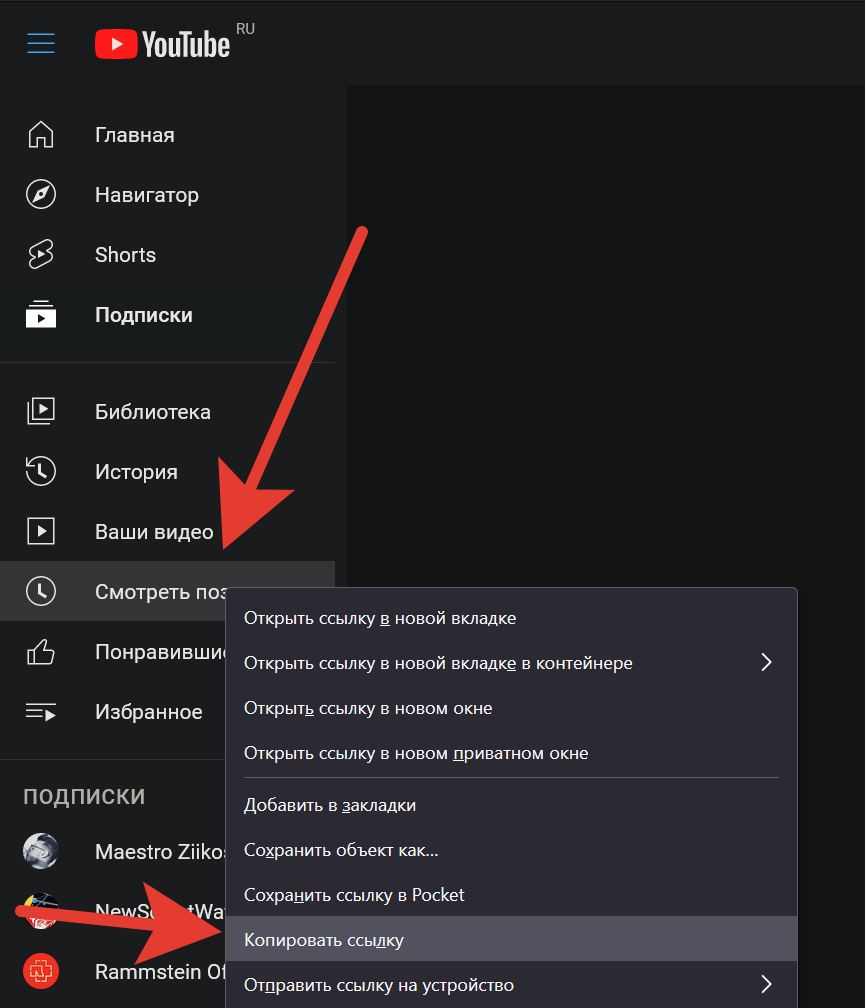Click the Подписки subscriptions icon
Viewport: 865px width, 1008px height.
[41, 315]
